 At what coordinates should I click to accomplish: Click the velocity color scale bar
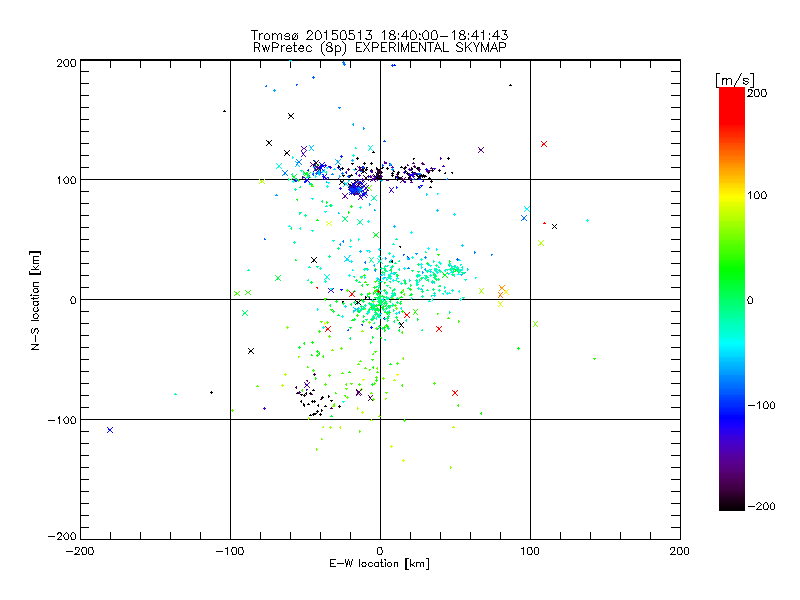pos(732,299)
